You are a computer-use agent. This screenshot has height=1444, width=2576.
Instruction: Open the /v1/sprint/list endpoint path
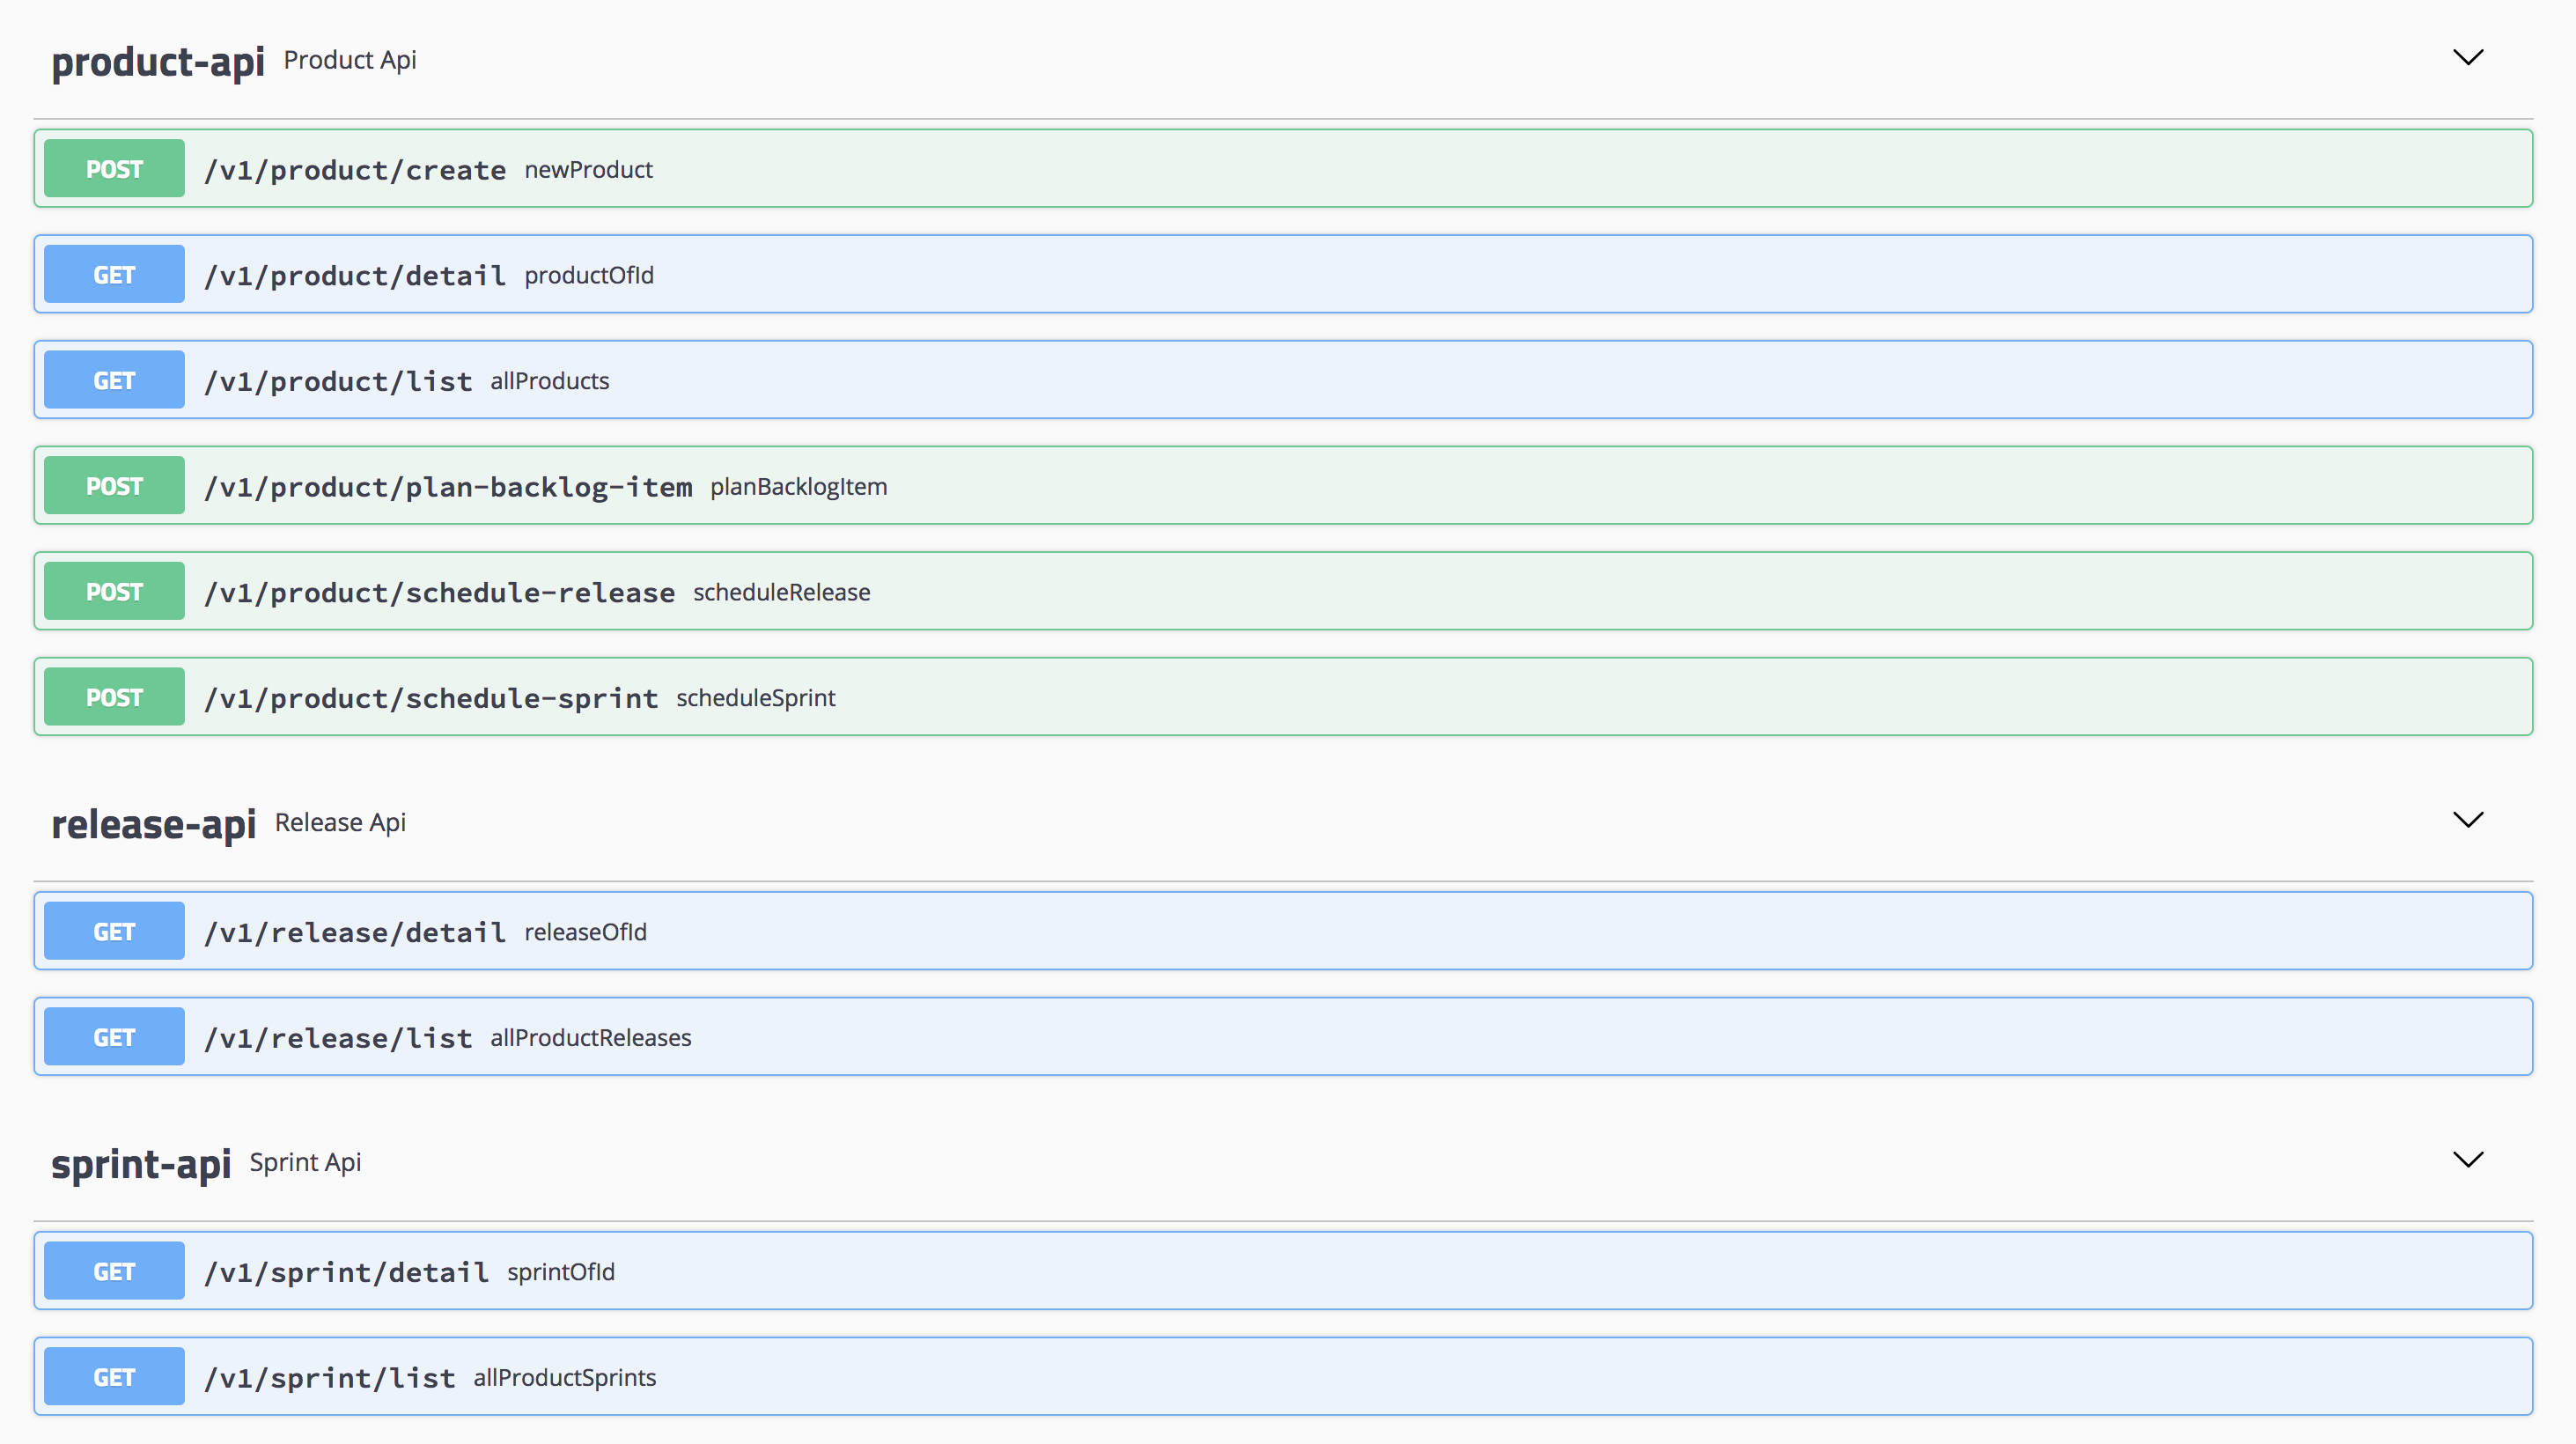click(x=329, y=1378)
